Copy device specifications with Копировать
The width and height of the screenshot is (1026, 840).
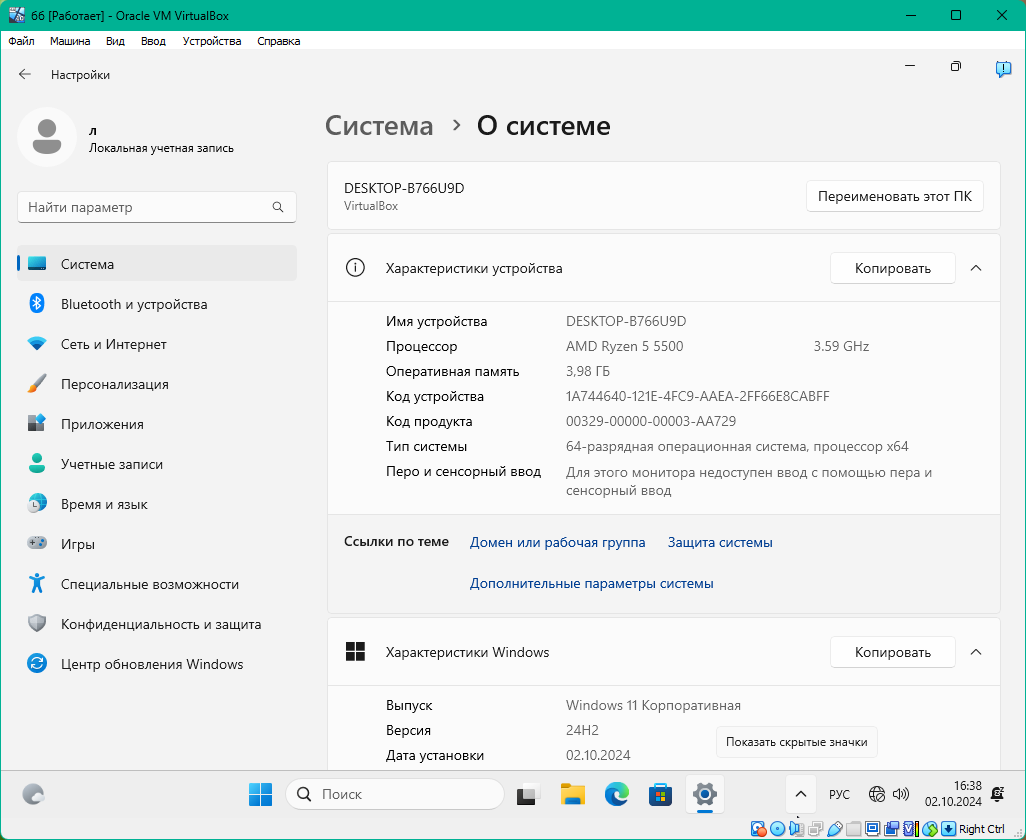tap(892, 268)
